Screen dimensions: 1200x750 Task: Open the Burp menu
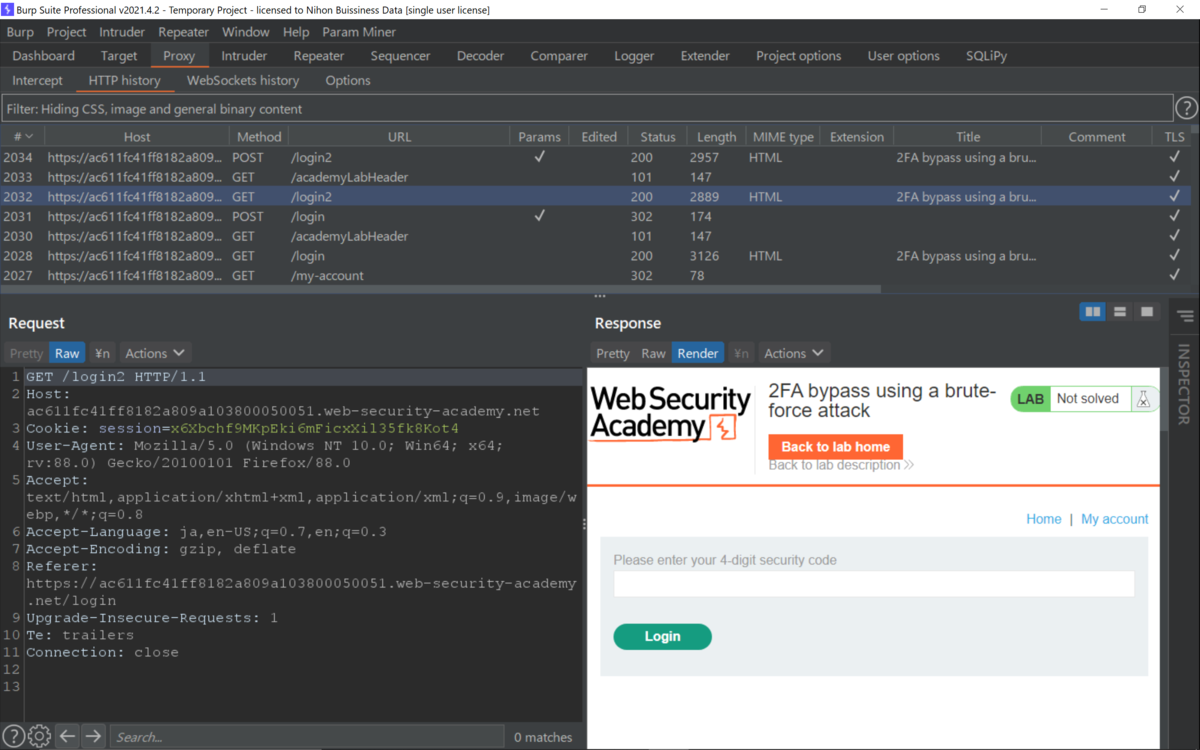(x=20, y=32)
